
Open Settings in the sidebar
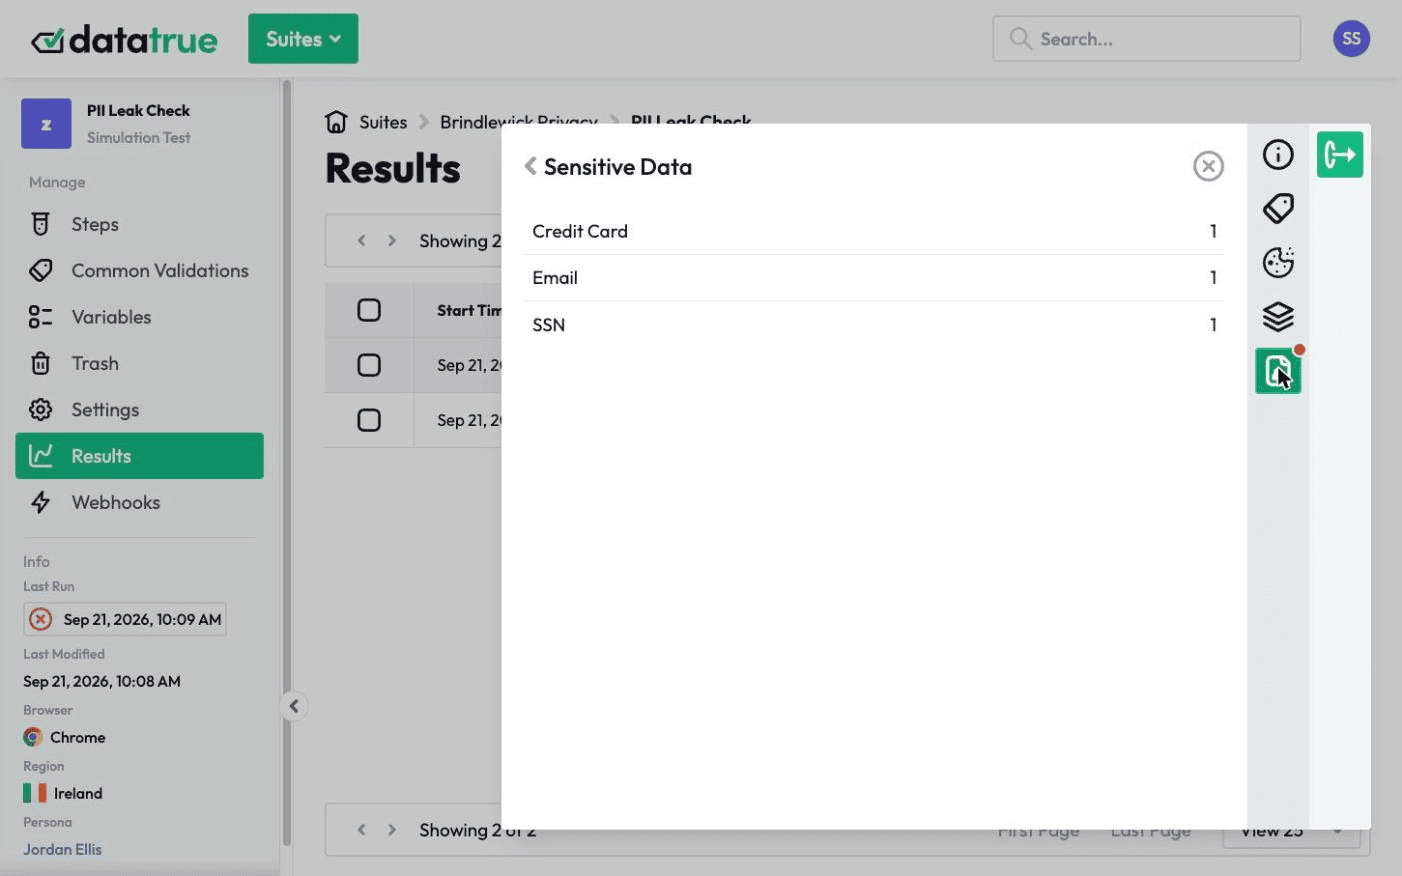pos(139,409)
